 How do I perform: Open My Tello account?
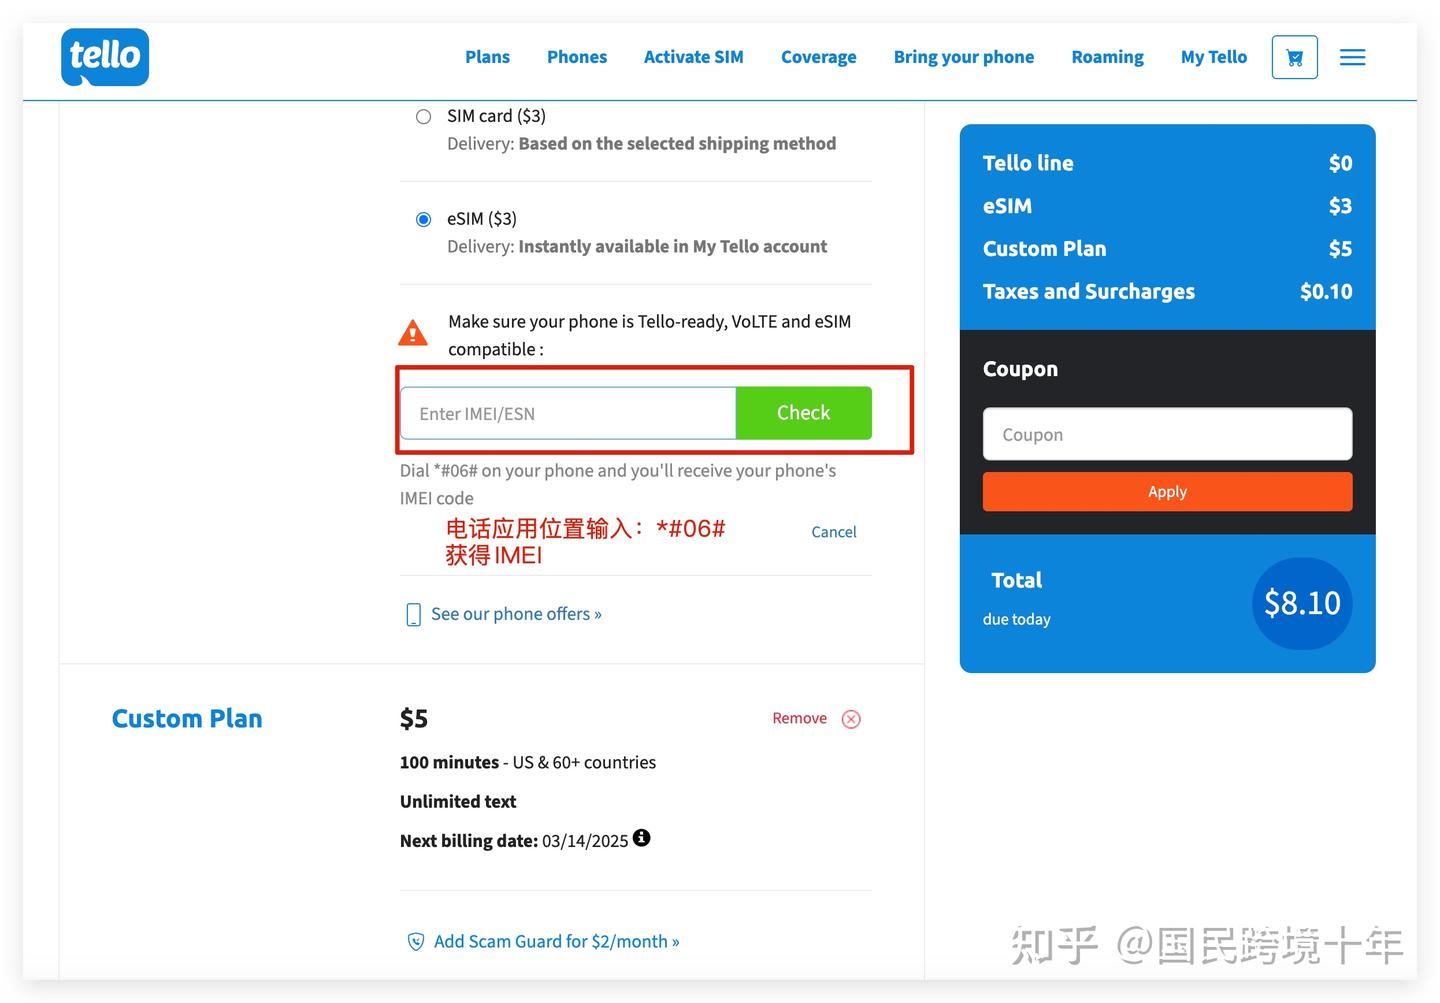tap(1214, 57)
